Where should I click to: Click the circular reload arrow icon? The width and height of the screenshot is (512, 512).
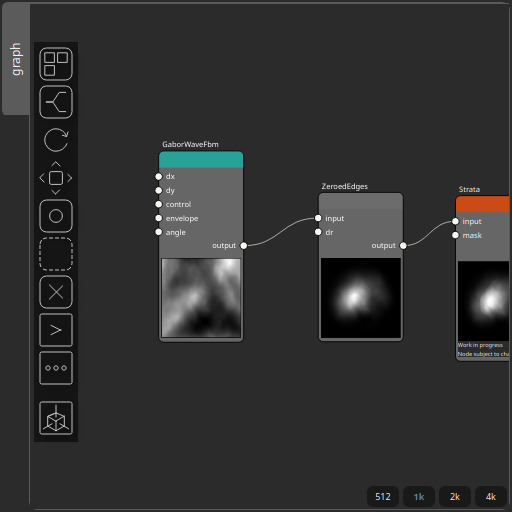point(56,140)
